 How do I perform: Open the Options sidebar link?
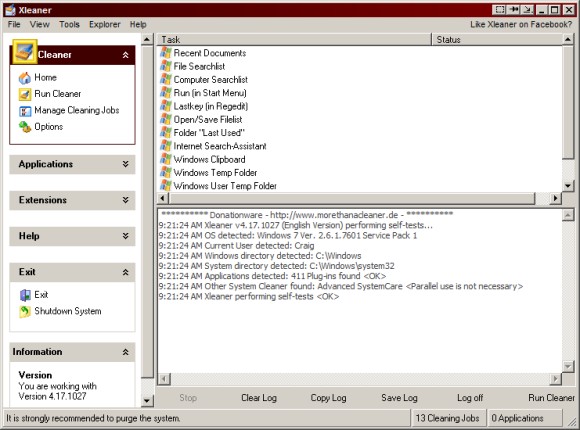(x=49, y=127)
